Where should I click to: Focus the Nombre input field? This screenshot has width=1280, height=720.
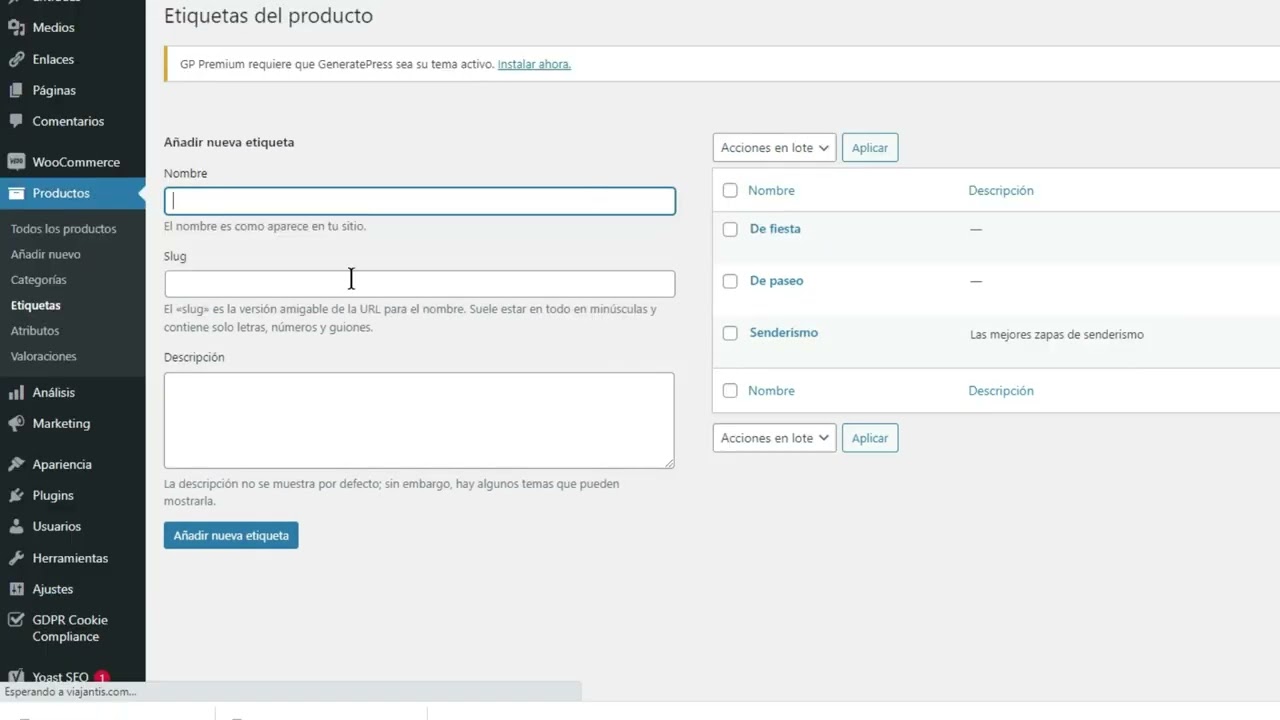(420, 201)
